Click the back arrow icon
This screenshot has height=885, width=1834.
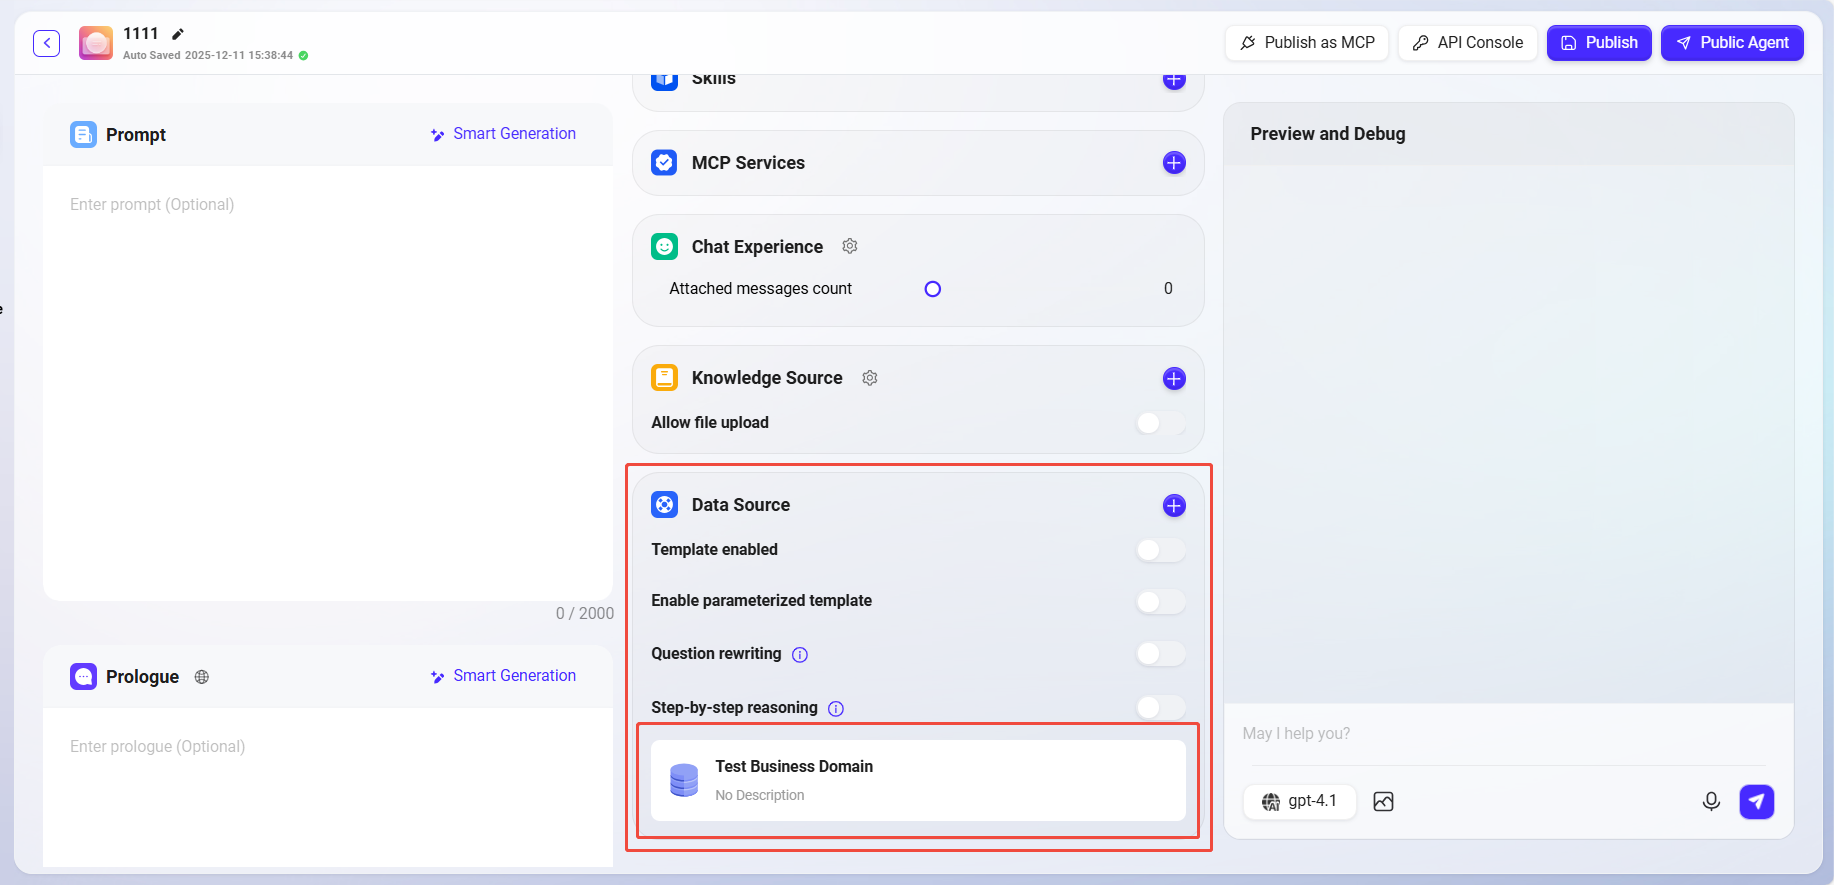47,43
